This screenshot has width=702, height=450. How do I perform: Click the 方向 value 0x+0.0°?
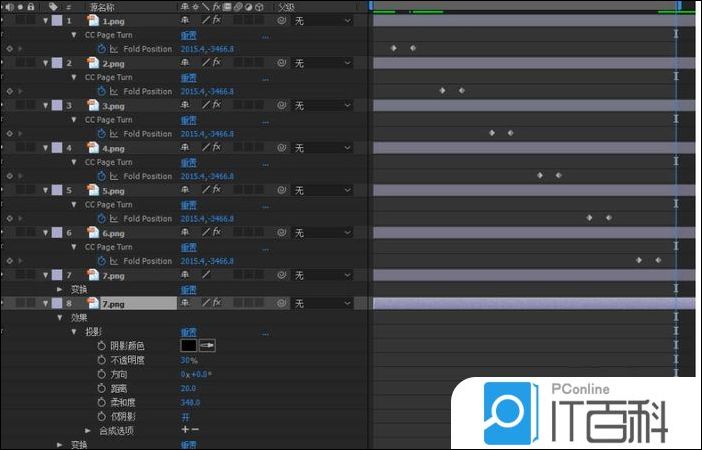(x=196, y=374)
